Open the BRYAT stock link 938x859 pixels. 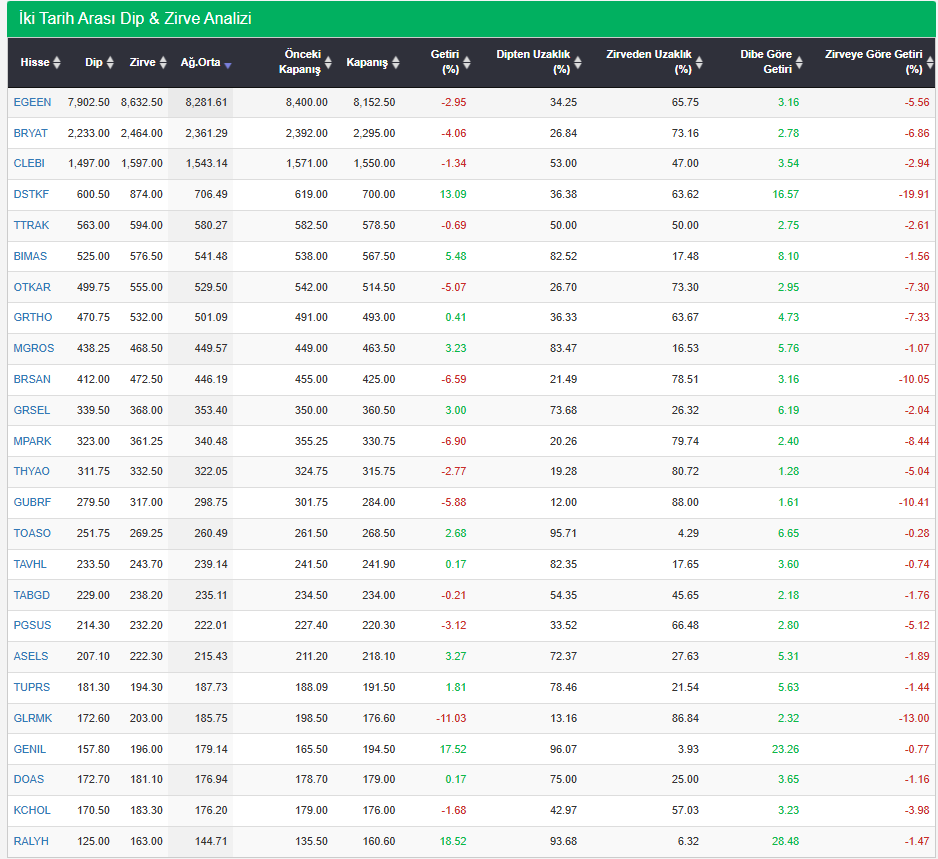point(31,133)
